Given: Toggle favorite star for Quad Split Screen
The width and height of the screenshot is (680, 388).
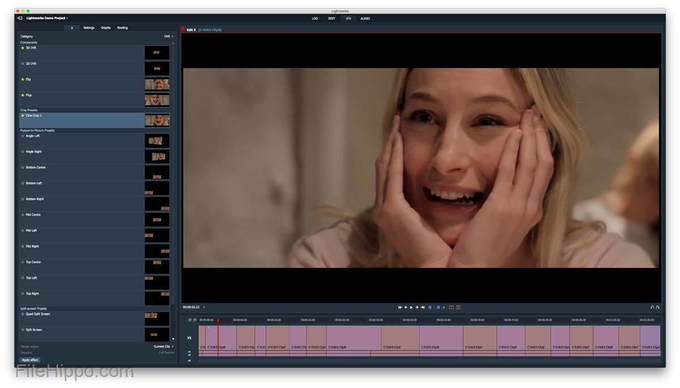Looking at the screenshot, I should click(23, 314).
